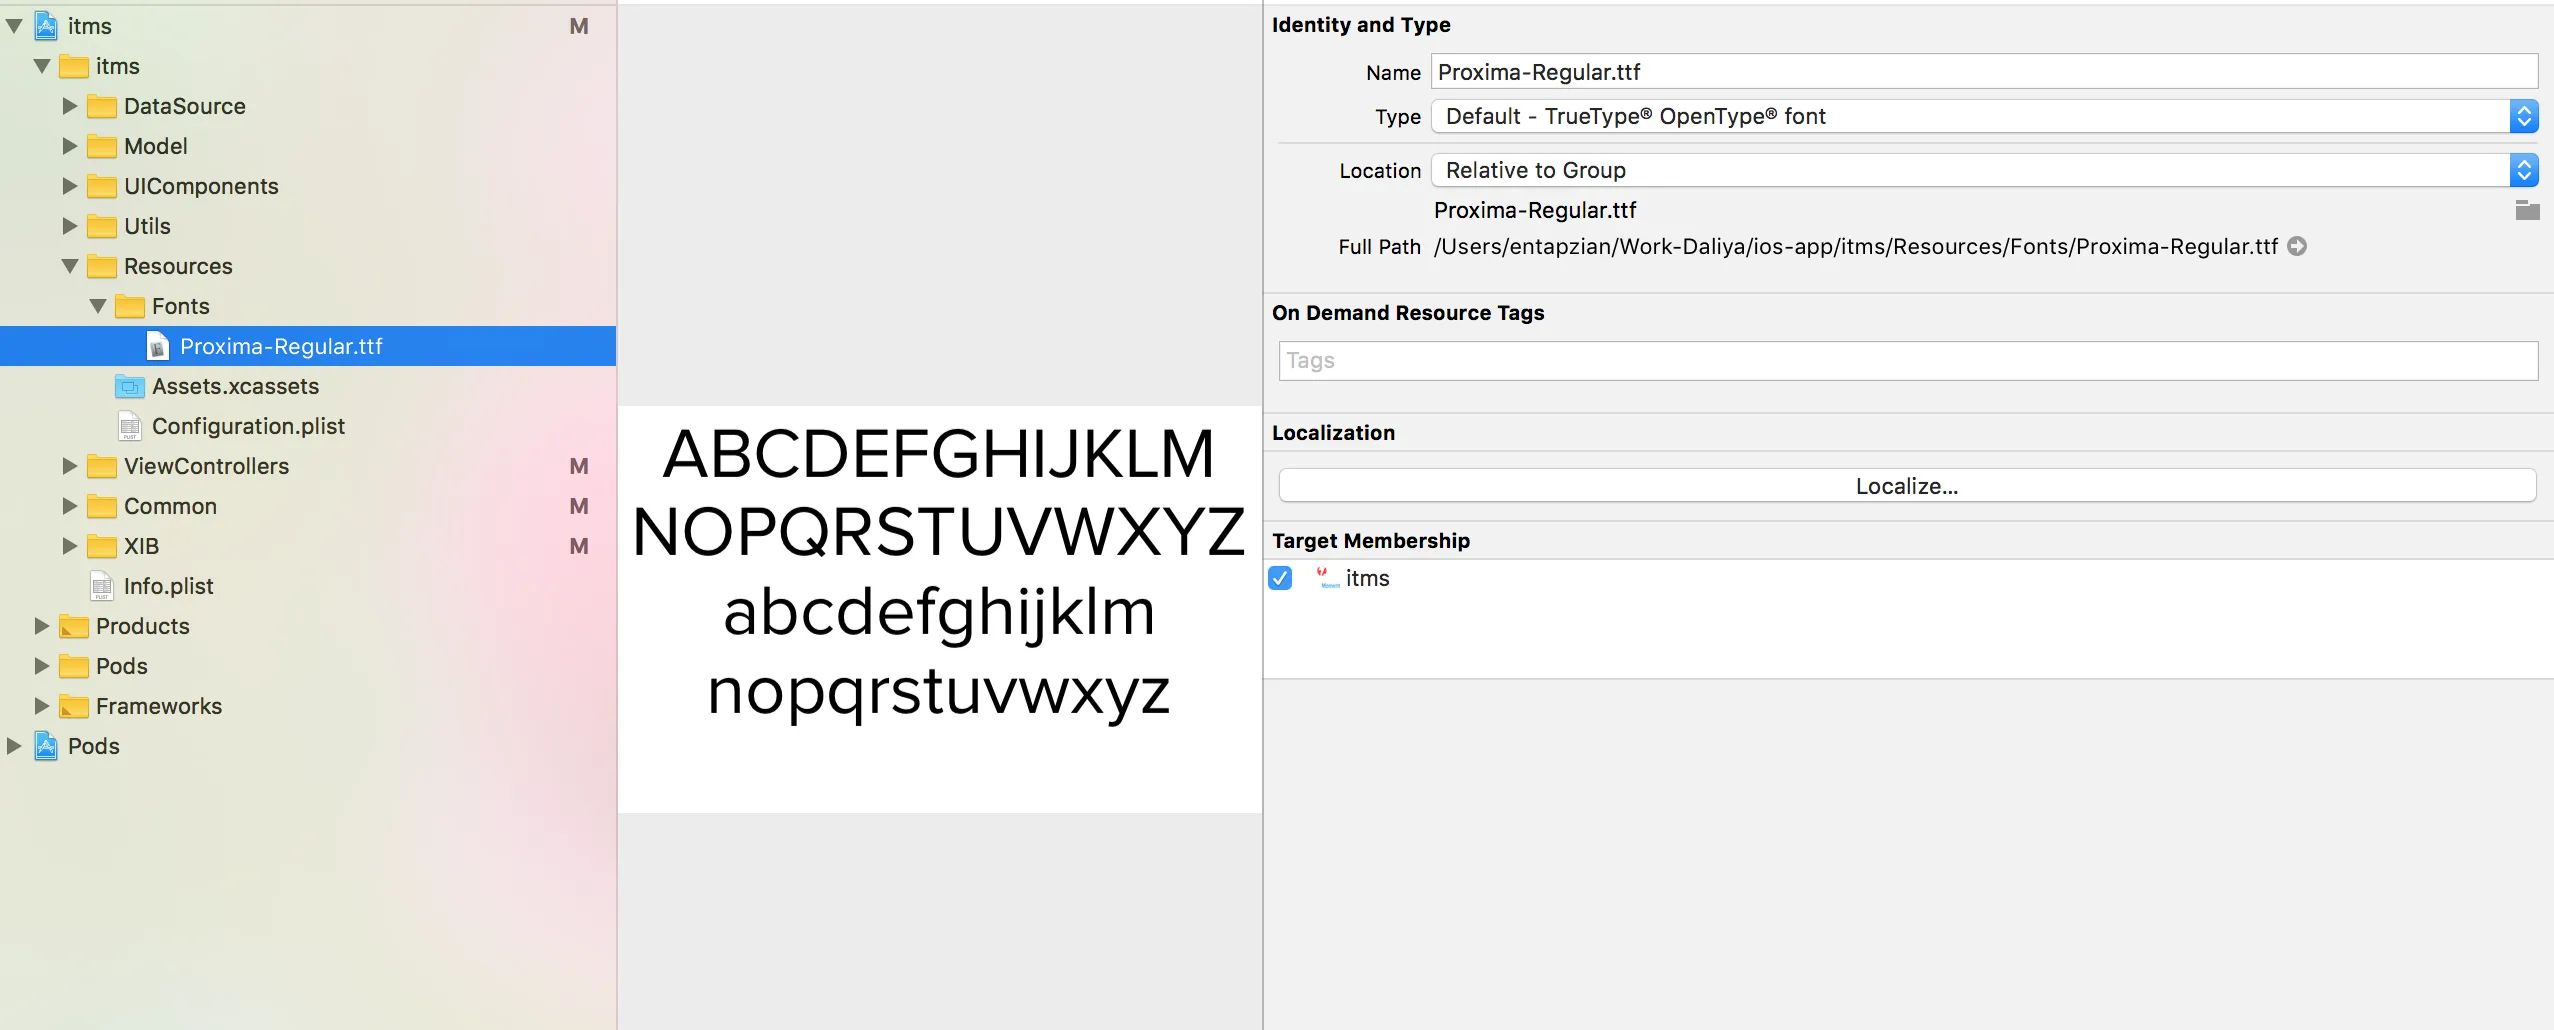Click the Fonts folder icon
Viewport: 2554px width, 1030px height.
click(130, 306)
